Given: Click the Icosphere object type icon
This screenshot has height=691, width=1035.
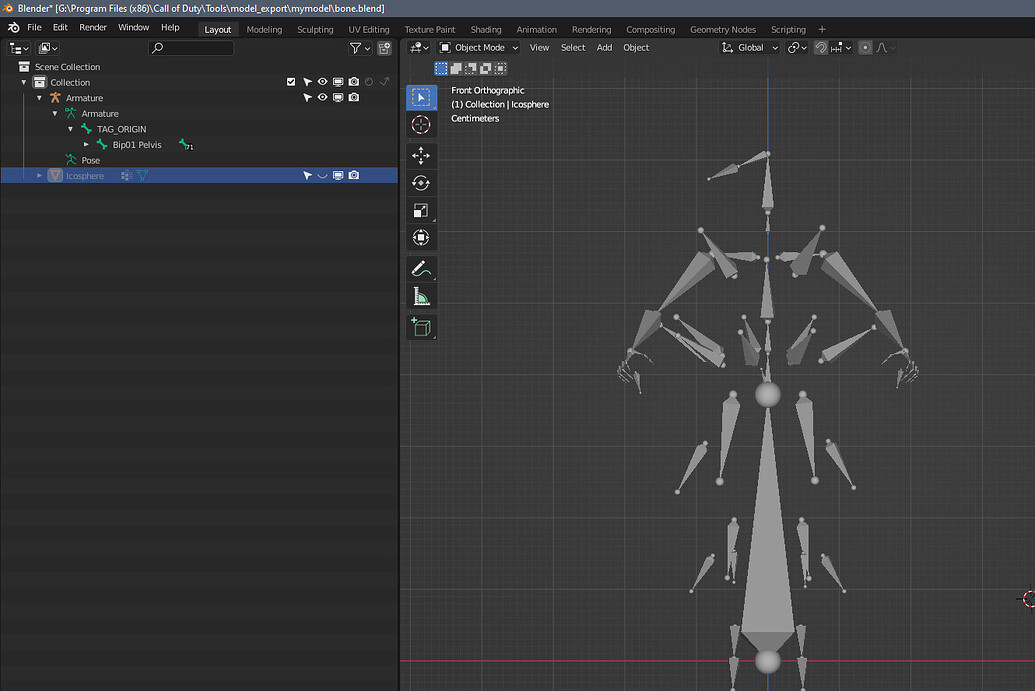Looking at the screenshot, I should (x=55, y=176).
